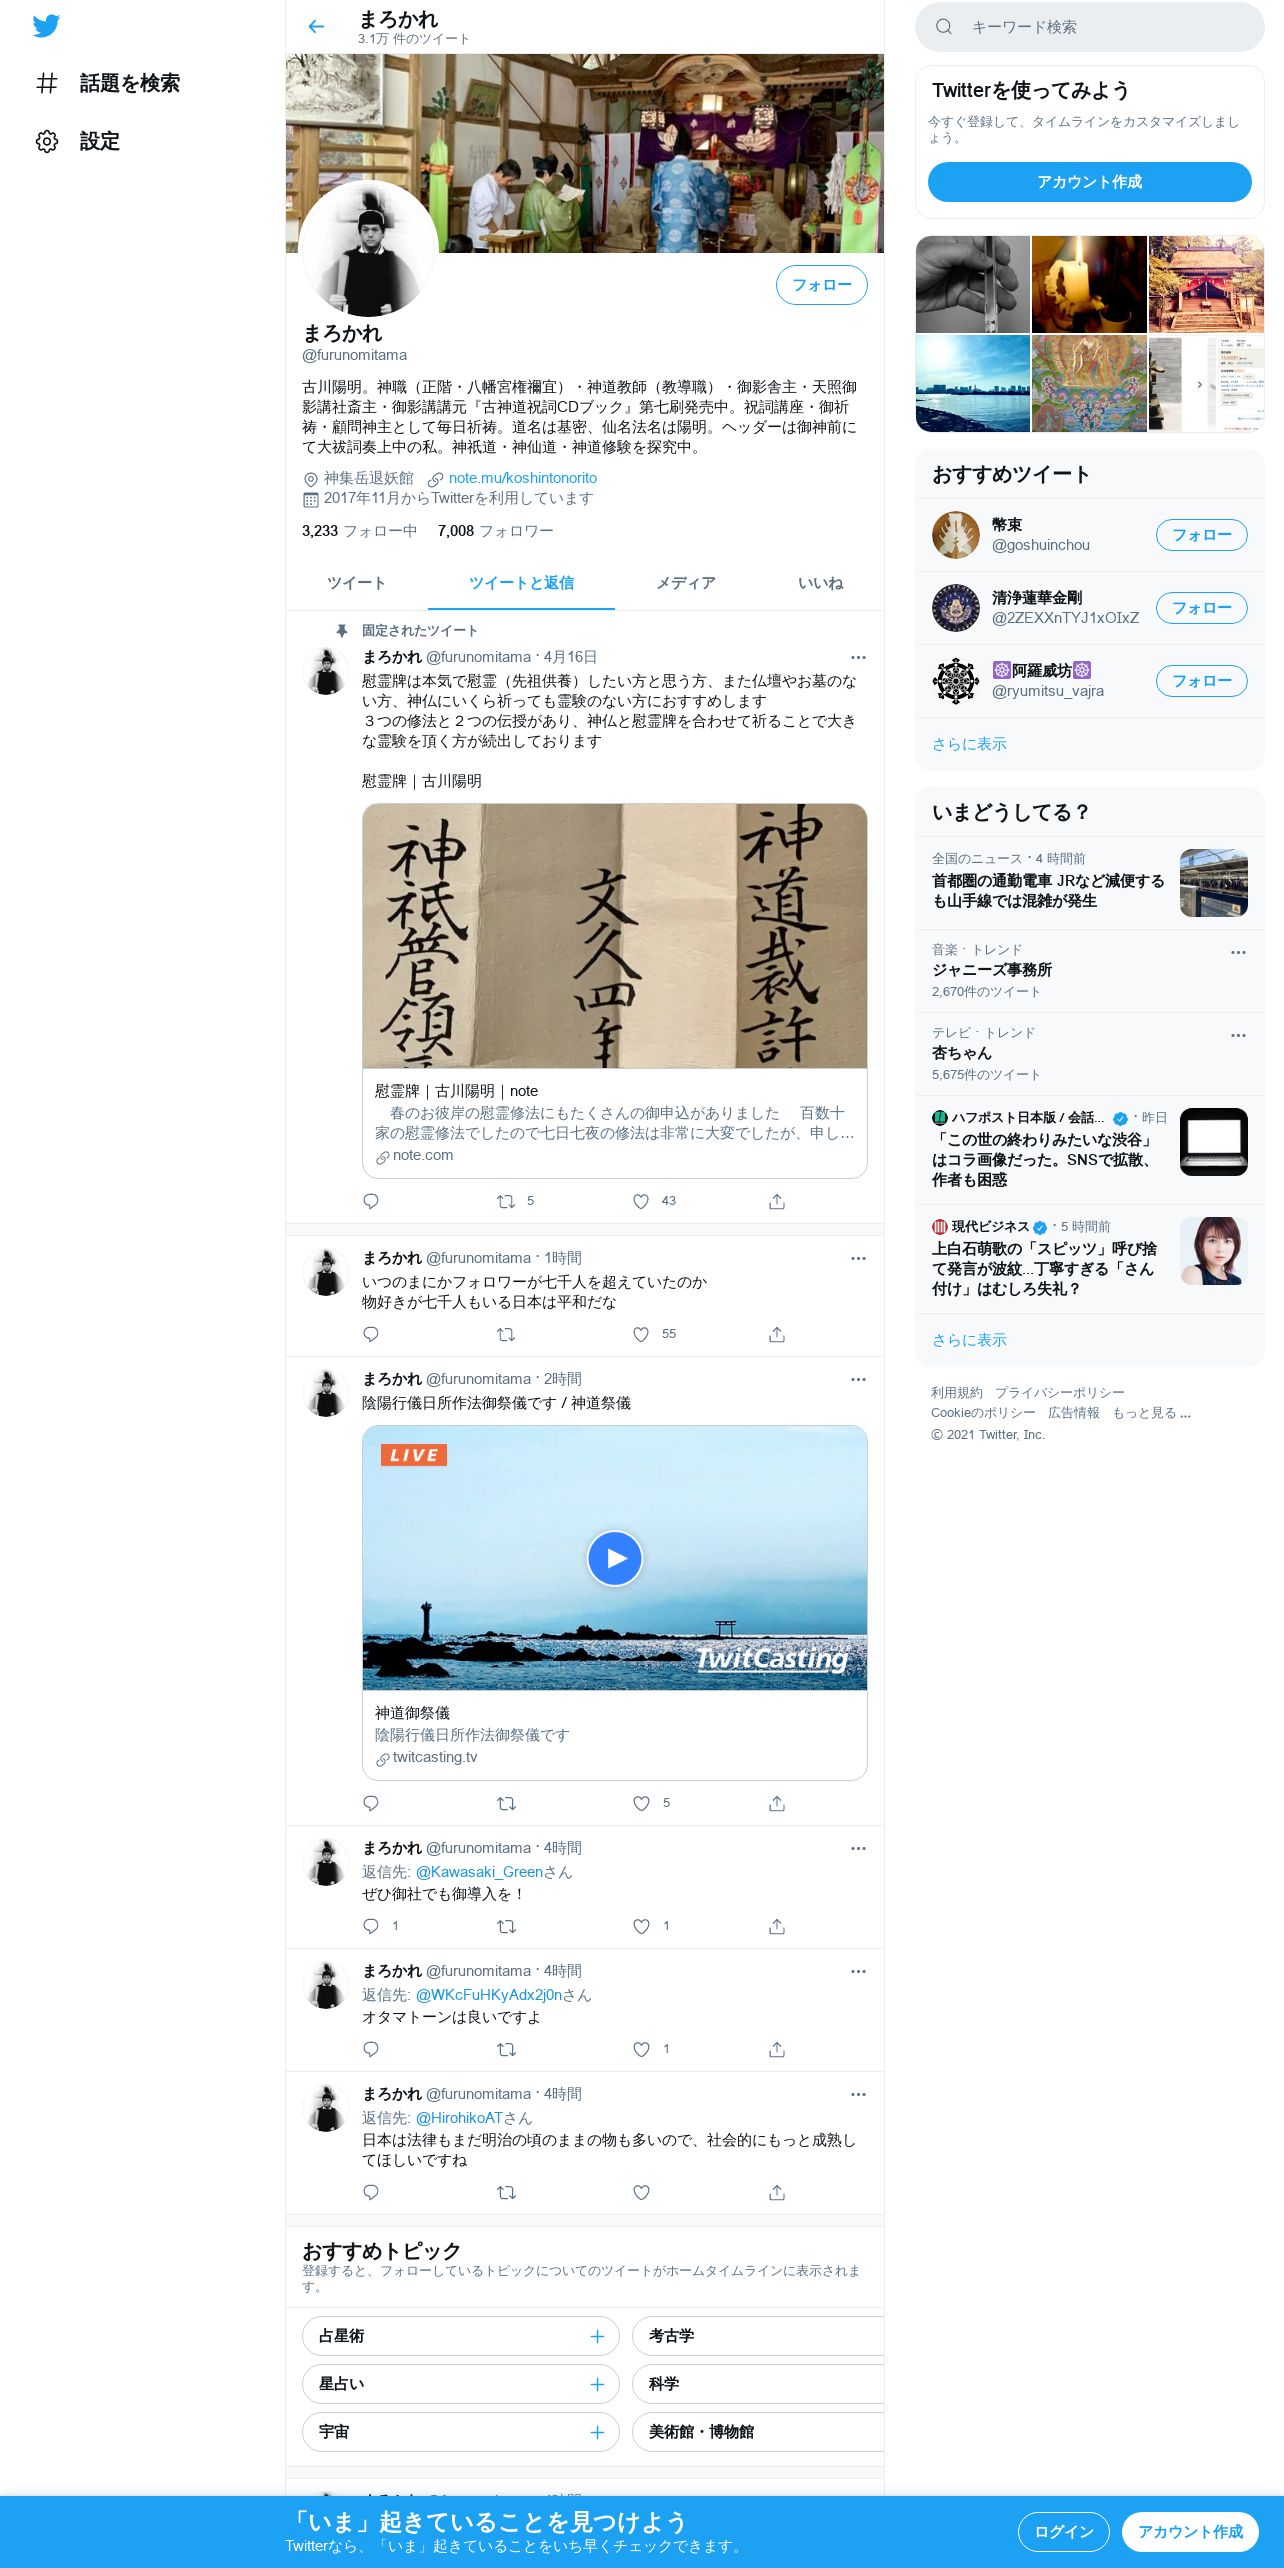Select the 科学 topic chip

pyautogui.click(x=758, y=2384)
